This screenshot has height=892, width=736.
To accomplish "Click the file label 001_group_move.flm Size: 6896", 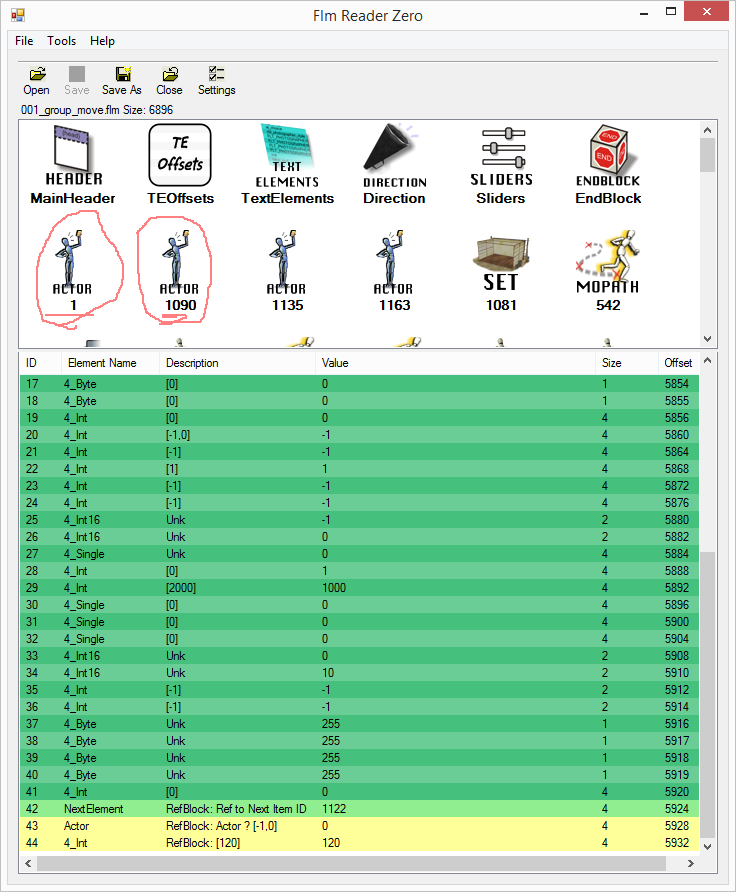I will tap(97, 110).
